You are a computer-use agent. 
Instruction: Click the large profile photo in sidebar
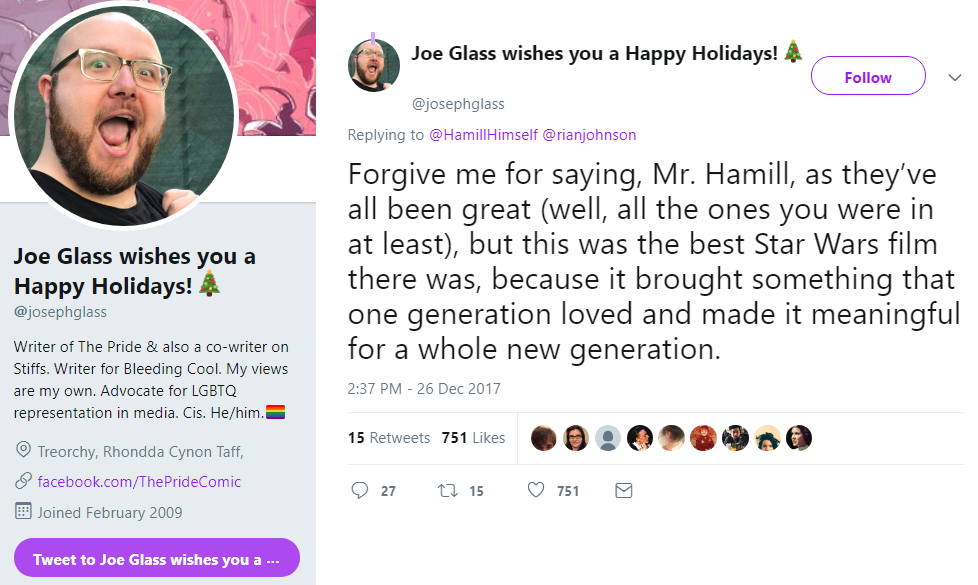click(123, 115)
